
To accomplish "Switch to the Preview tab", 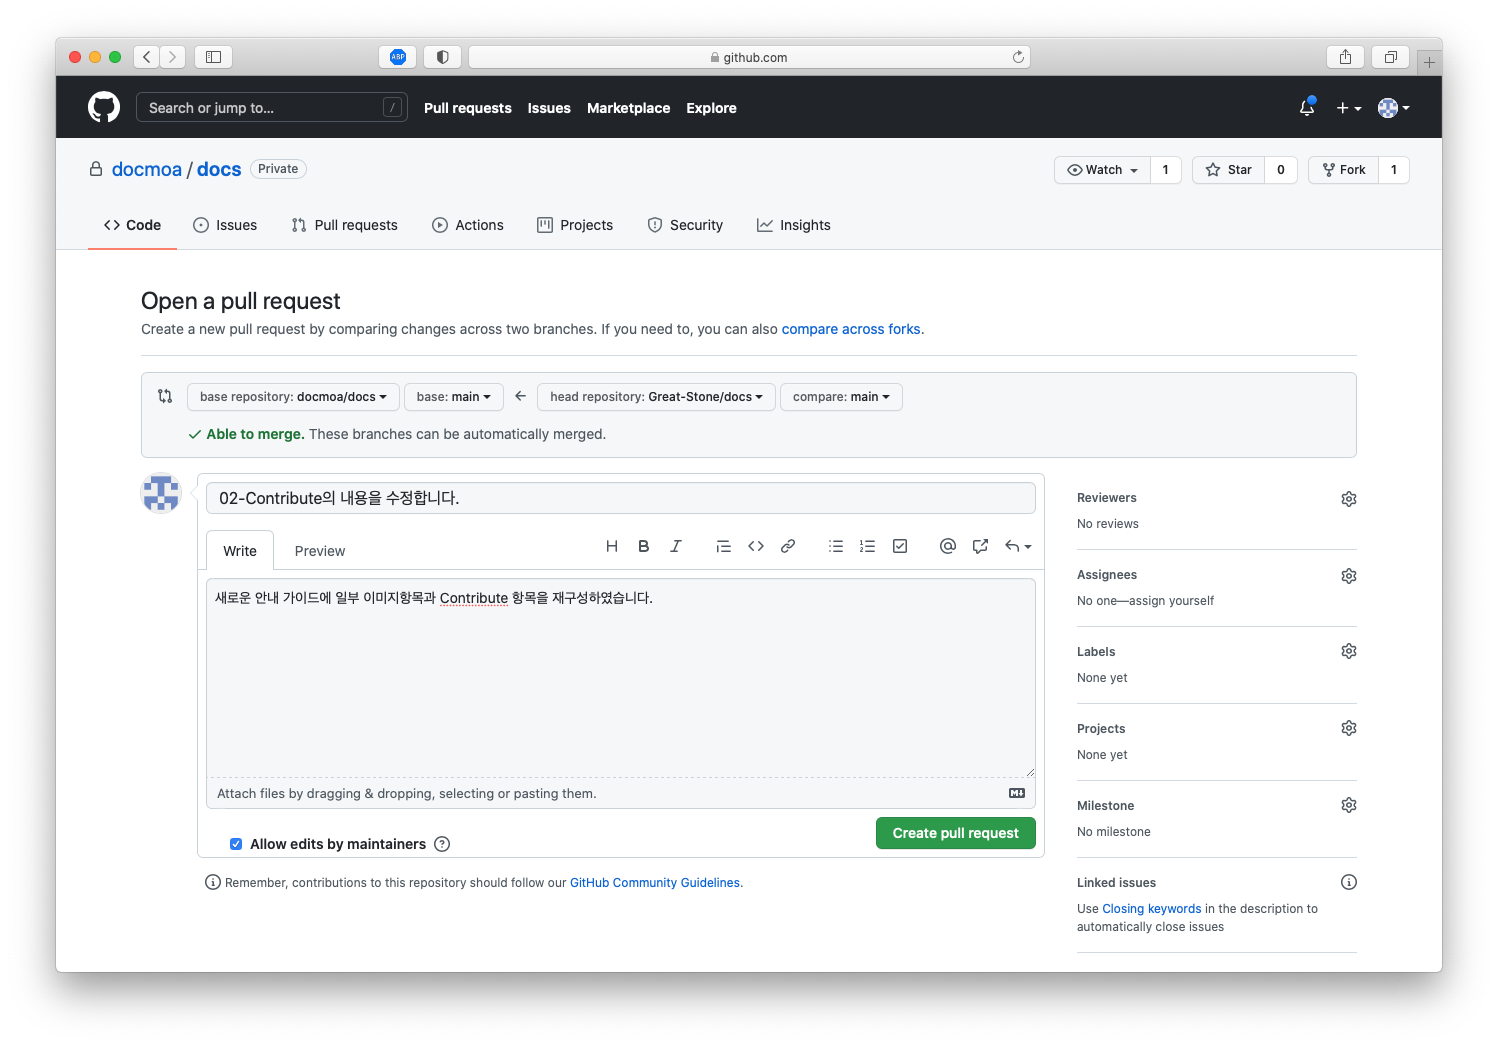I will click(320, 551).
